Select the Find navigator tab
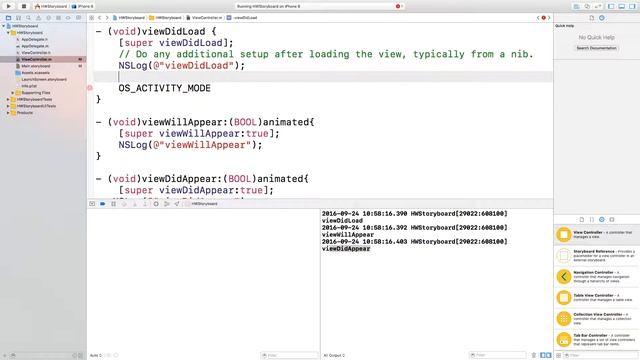640x360 pixels. coord(28,18)
